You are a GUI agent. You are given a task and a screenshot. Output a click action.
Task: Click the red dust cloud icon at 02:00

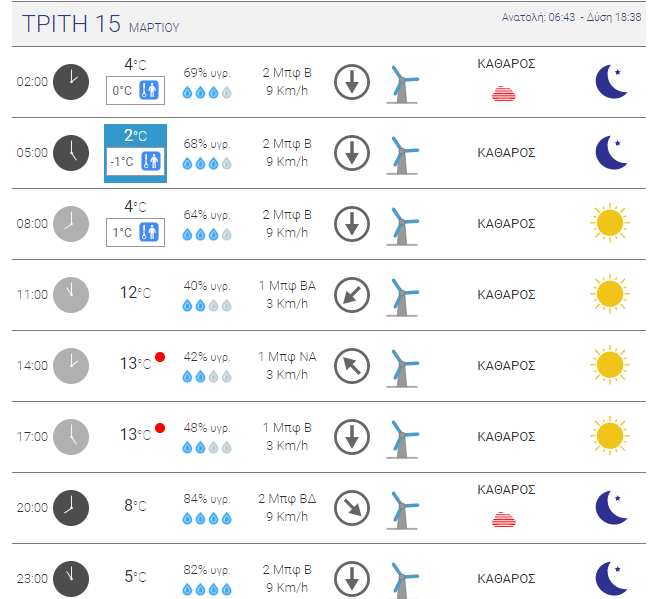pyautogui.click(x=505, y=94)
